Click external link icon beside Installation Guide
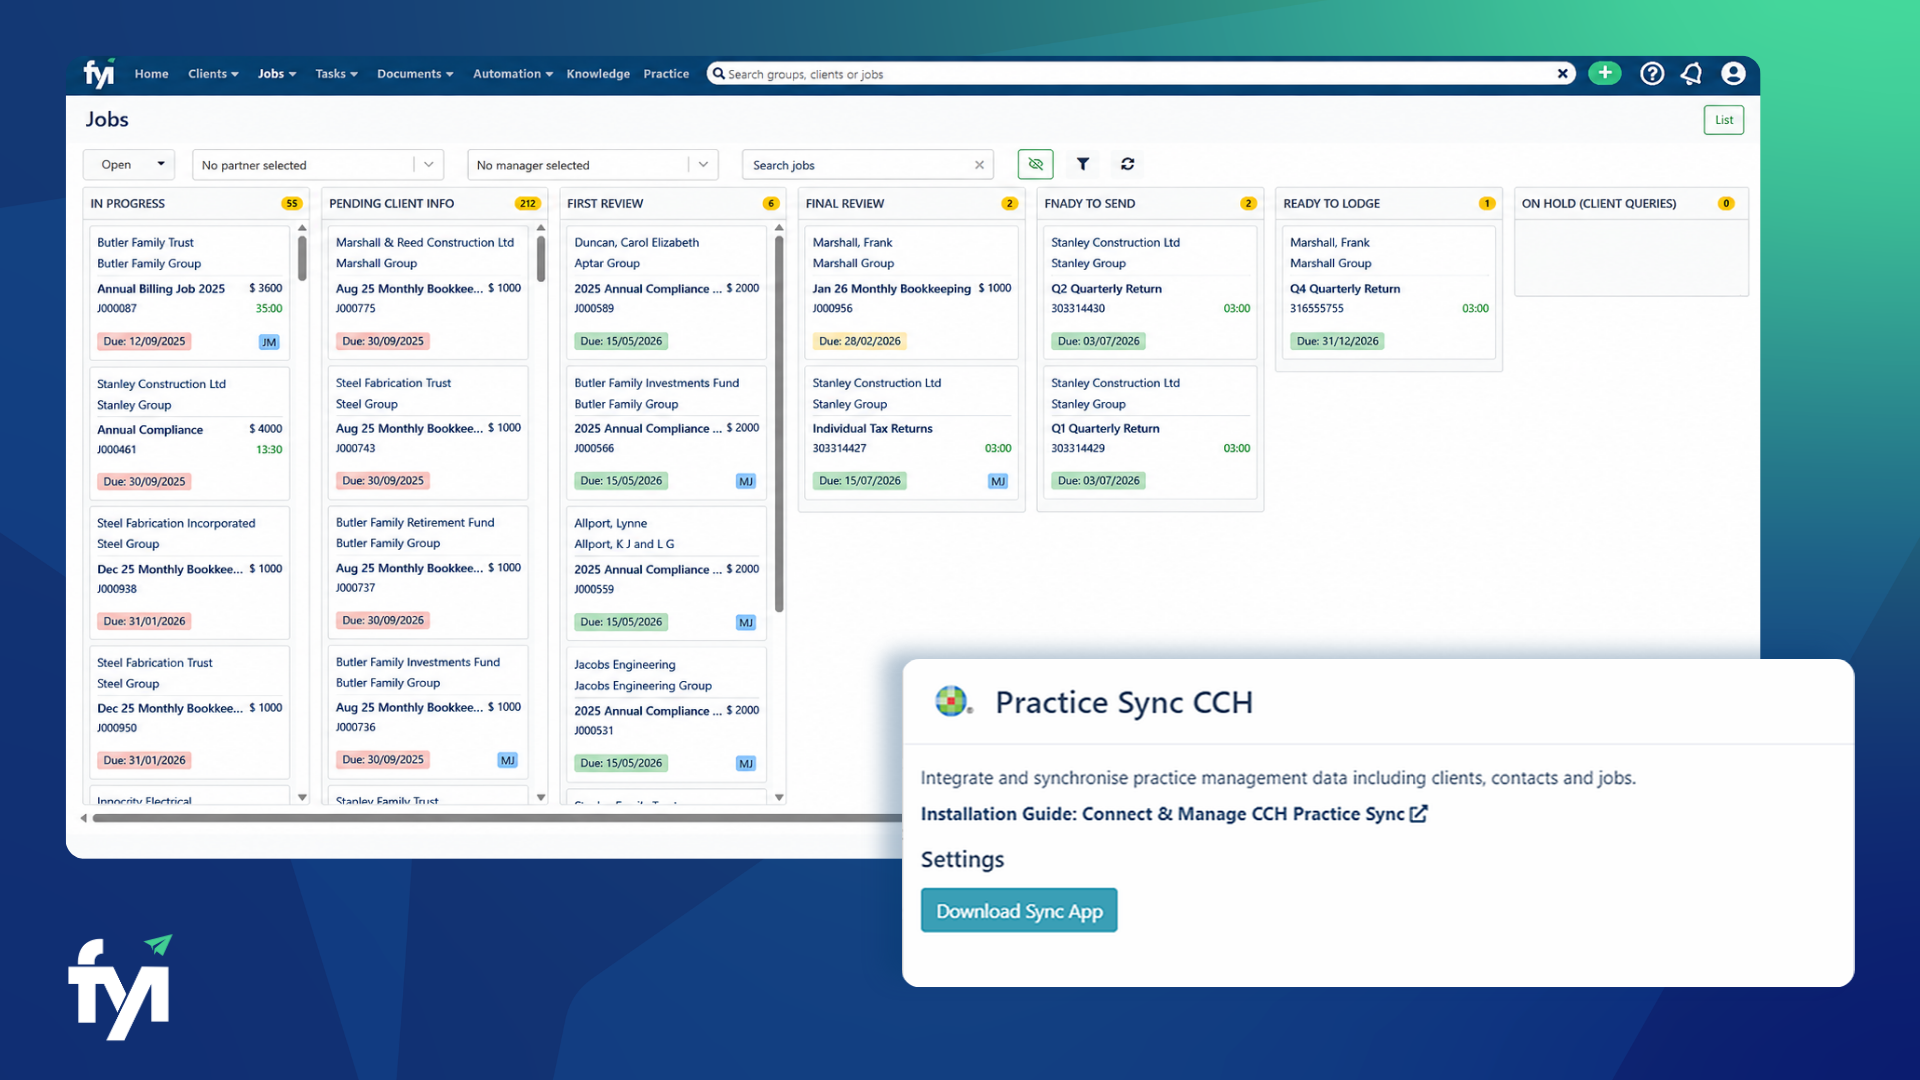This screenshot has width=1920, height=1080. pyautogui.click(x=1418, y=814)
